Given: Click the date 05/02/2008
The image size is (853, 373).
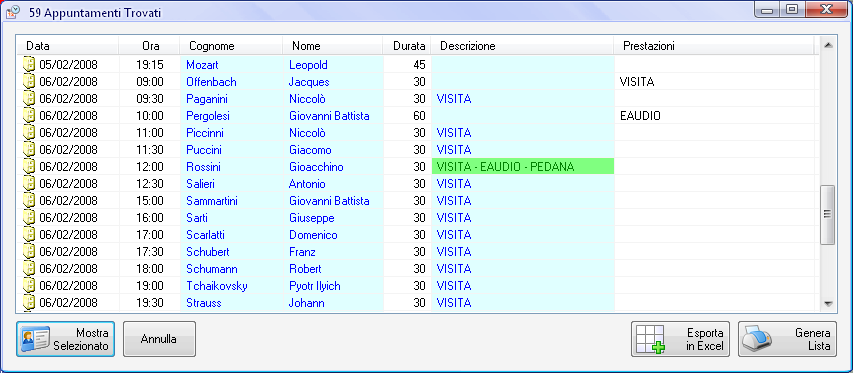Looking at the screenshot, I should click(69, 65).
